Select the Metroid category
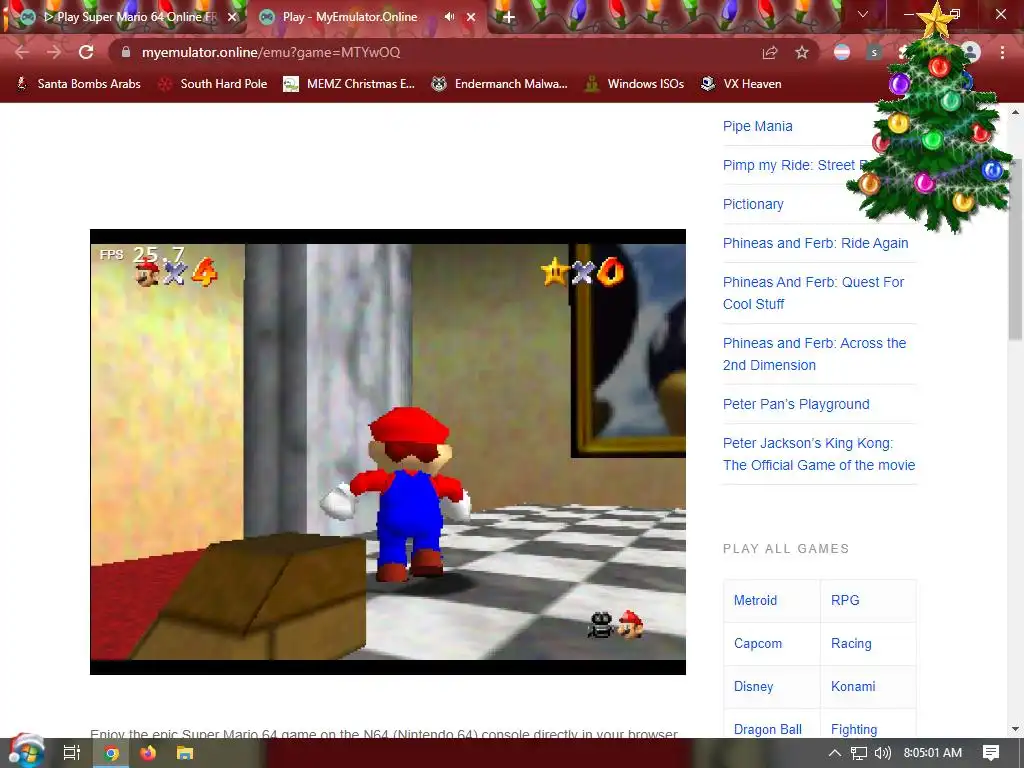This screenshot has width=1024, height=768. tap(756, 600)
